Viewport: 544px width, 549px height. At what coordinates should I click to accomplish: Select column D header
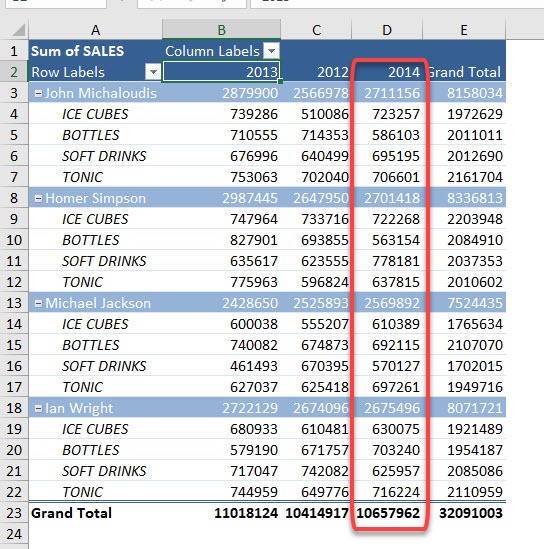click(x=387, y=30)
